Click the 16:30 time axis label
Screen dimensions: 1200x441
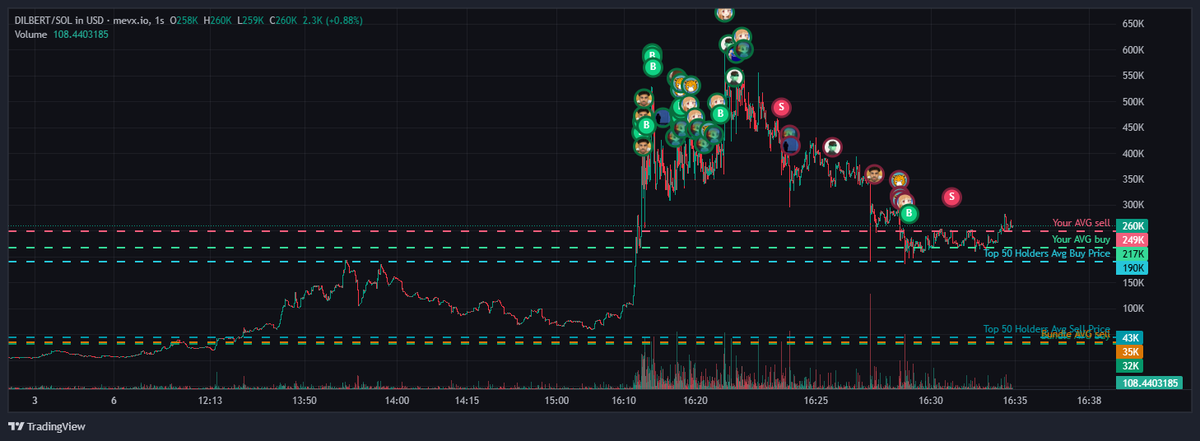[x=930, y=400]
